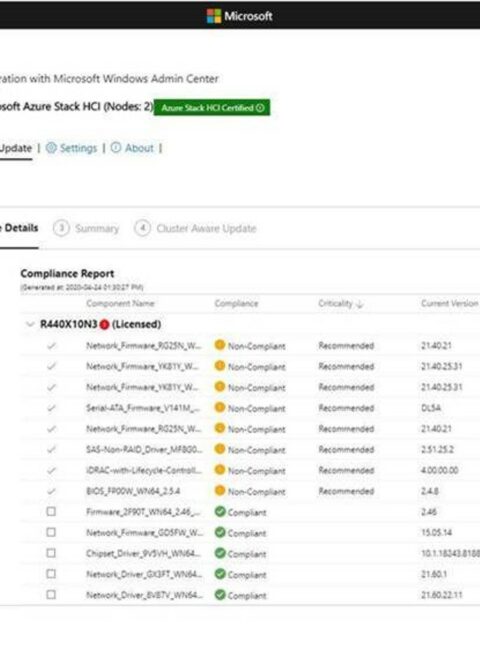Viewport: 480px width, 650px height.
Task: Open the About link
Action: [x=139, y=148]
